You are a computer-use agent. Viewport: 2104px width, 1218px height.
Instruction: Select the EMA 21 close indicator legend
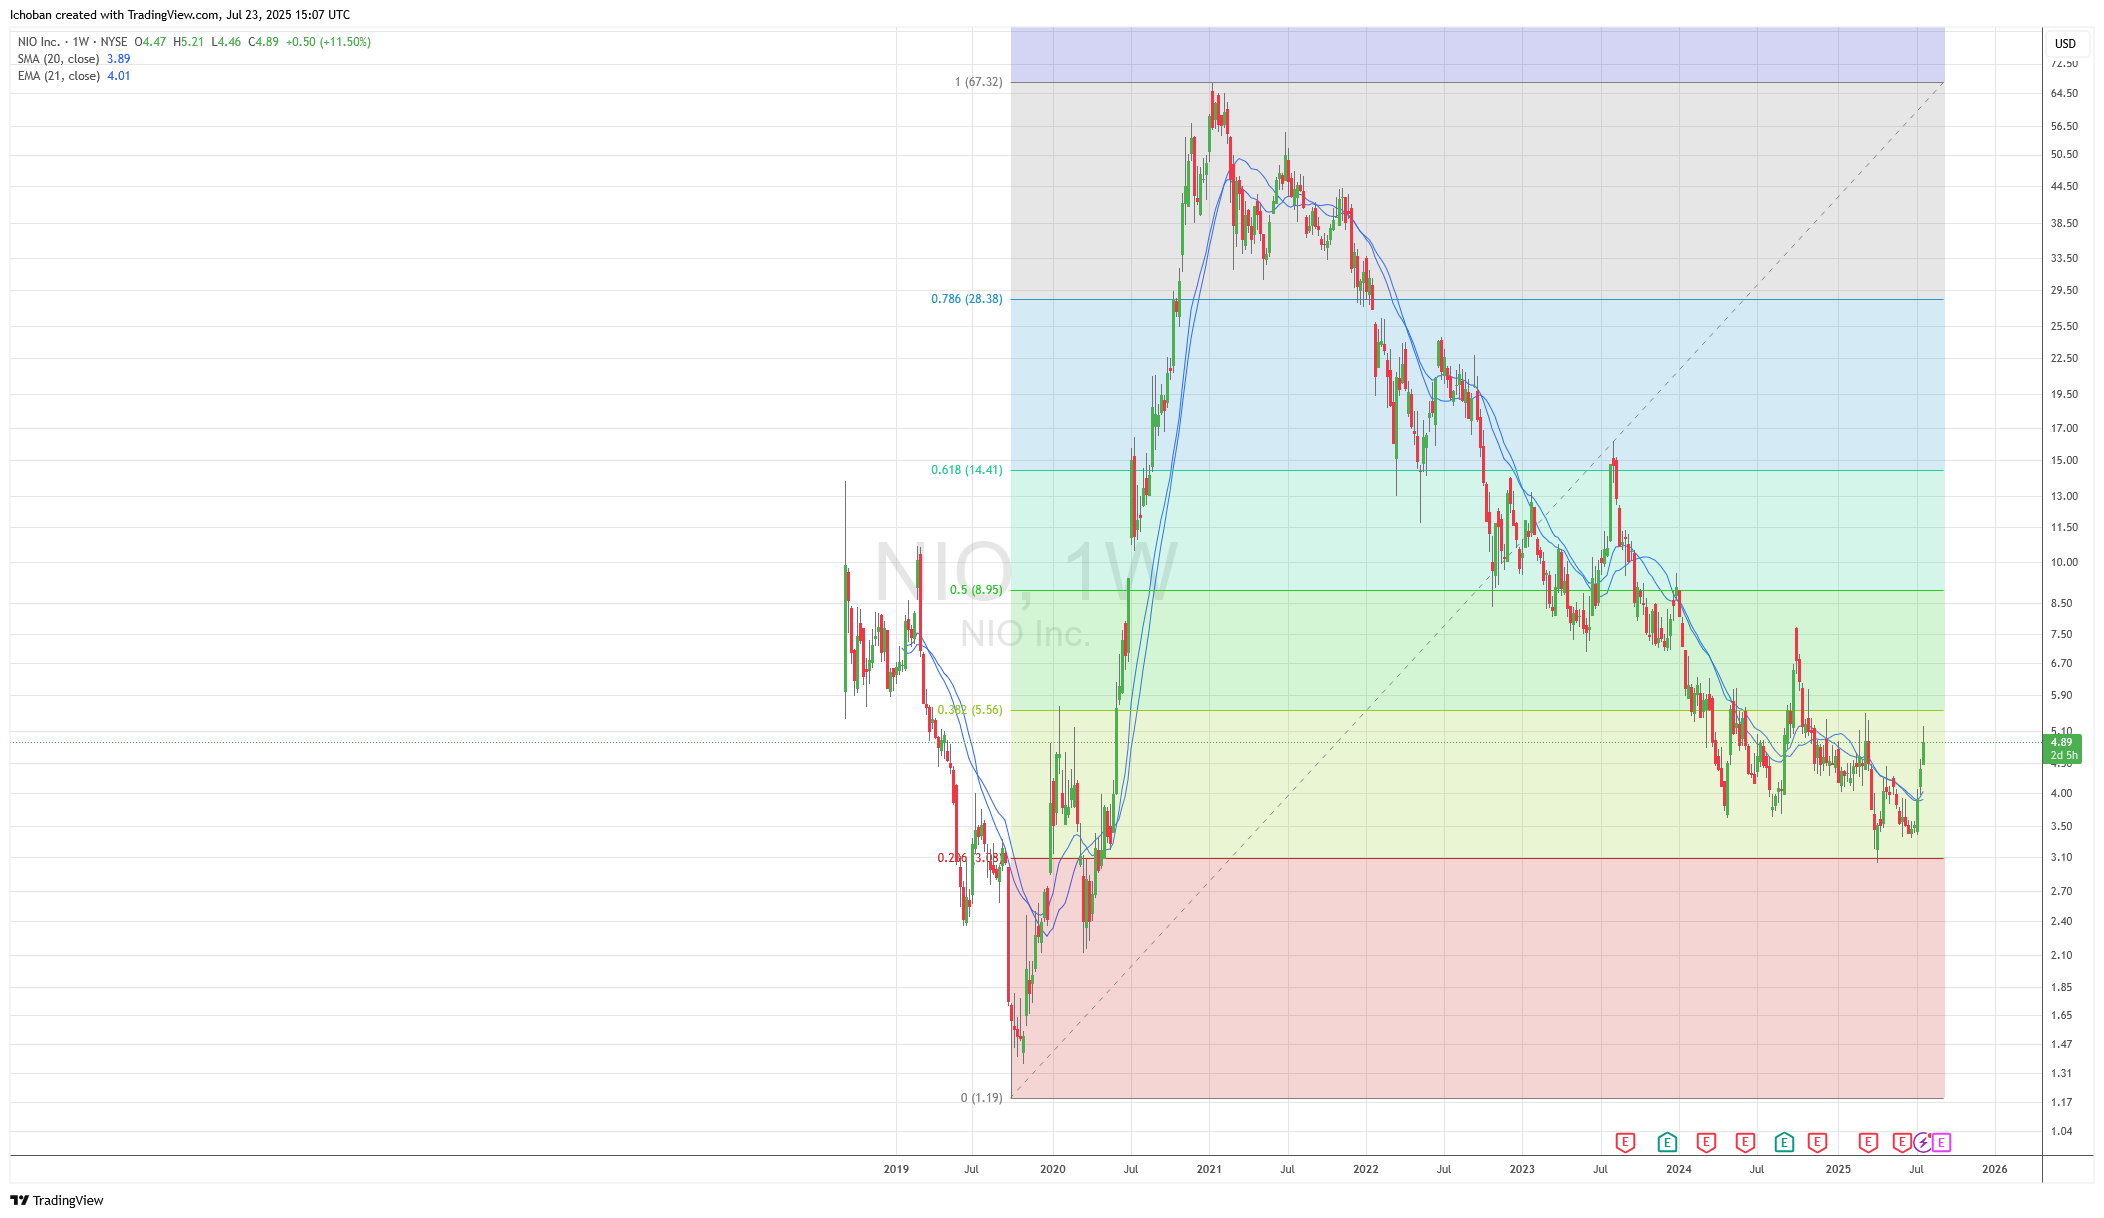pos(59,76)
